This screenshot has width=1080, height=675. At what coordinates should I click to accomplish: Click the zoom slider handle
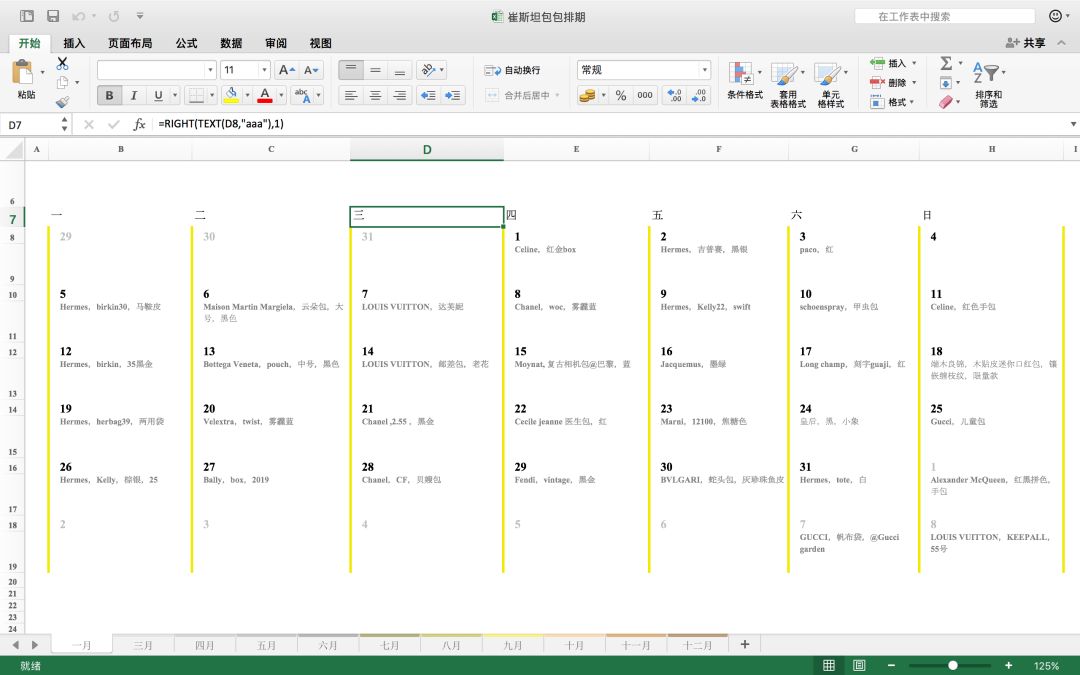[953, 665]
